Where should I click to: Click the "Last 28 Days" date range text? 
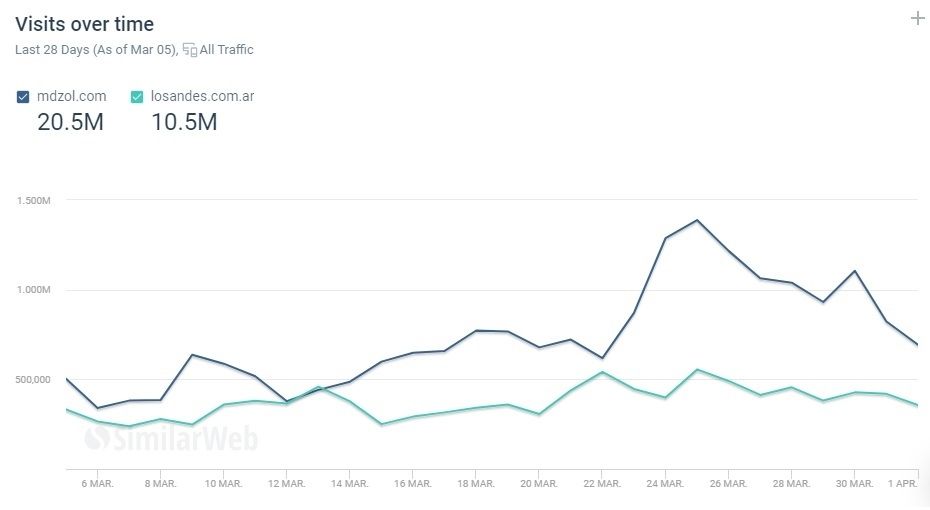click(56, 49)
